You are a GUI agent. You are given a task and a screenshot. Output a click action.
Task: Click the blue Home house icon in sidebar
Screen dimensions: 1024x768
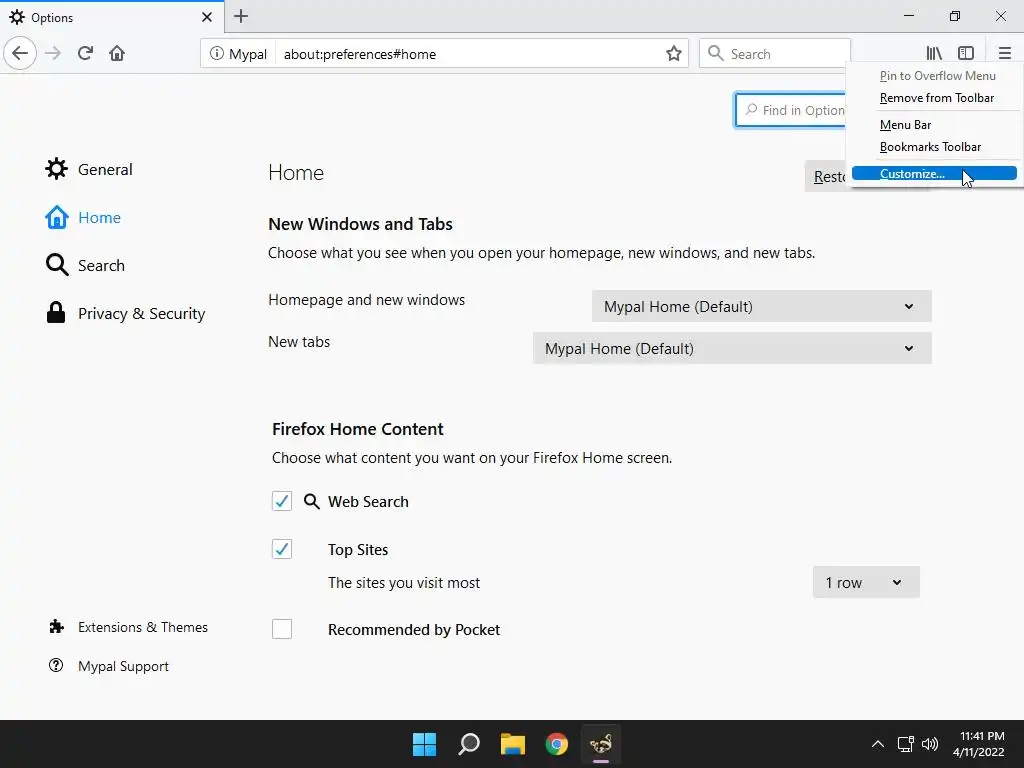56,217
